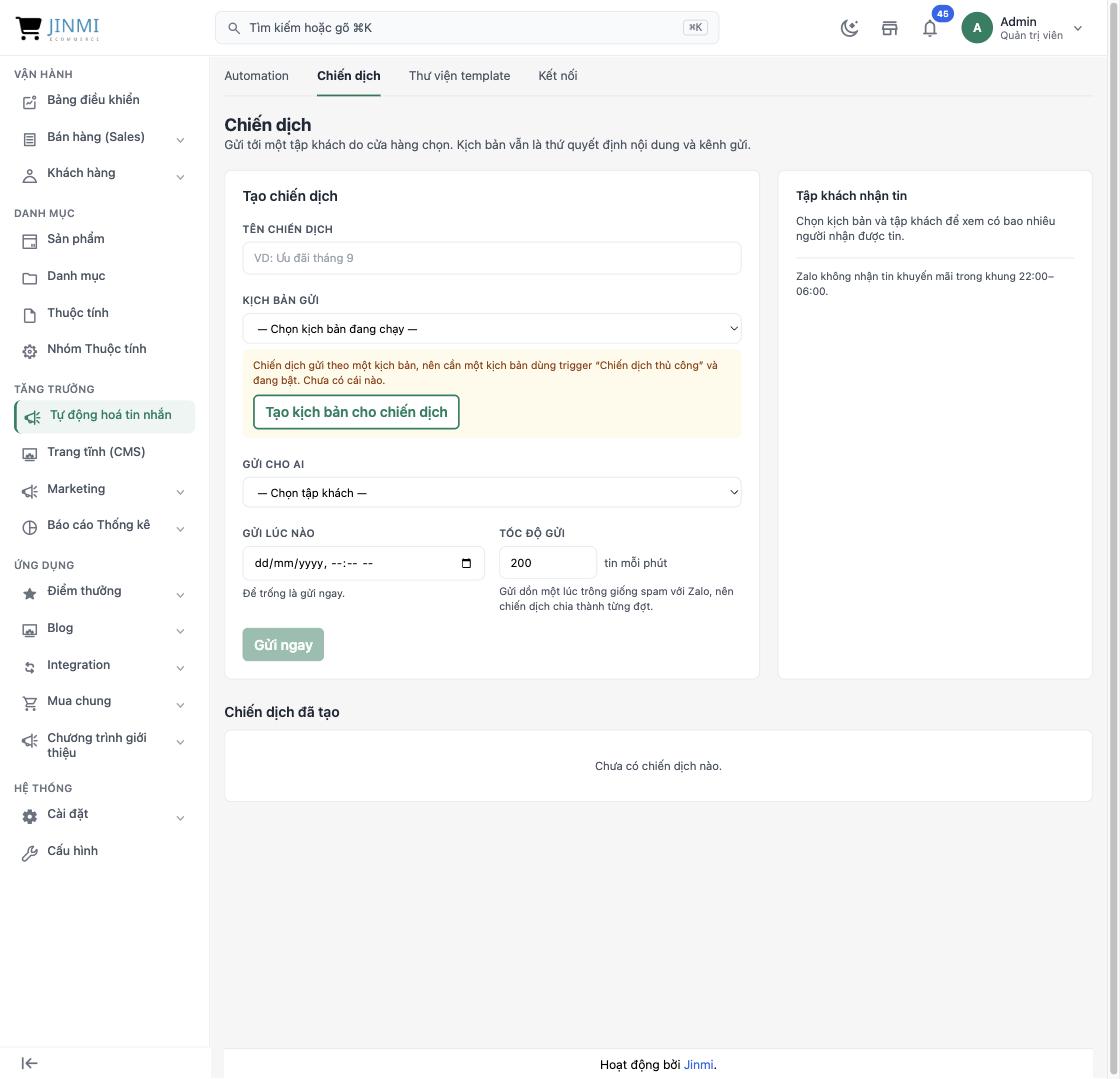Image resolution: width=1120 pixels, height=1079 pixels.
Task: Click the Gửi lúc nào date field
Action: [364, 563]
